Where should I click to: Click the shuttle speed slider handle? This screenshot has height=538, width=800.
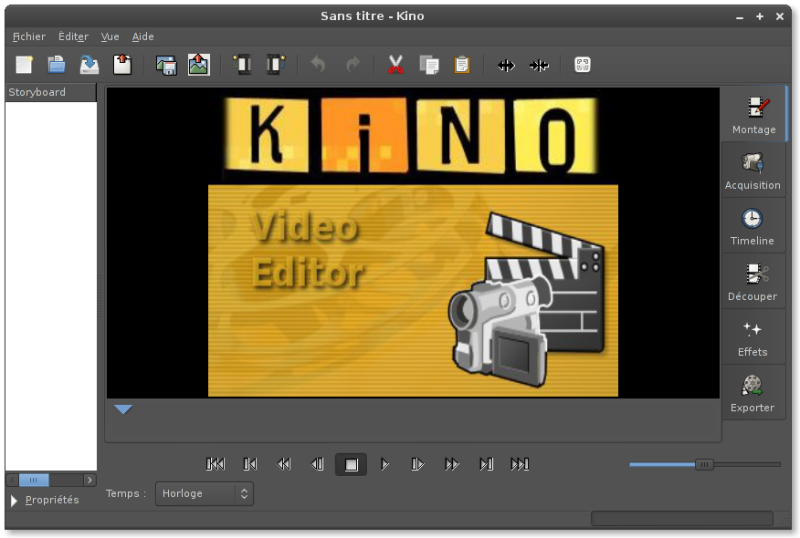coord(704,464)
